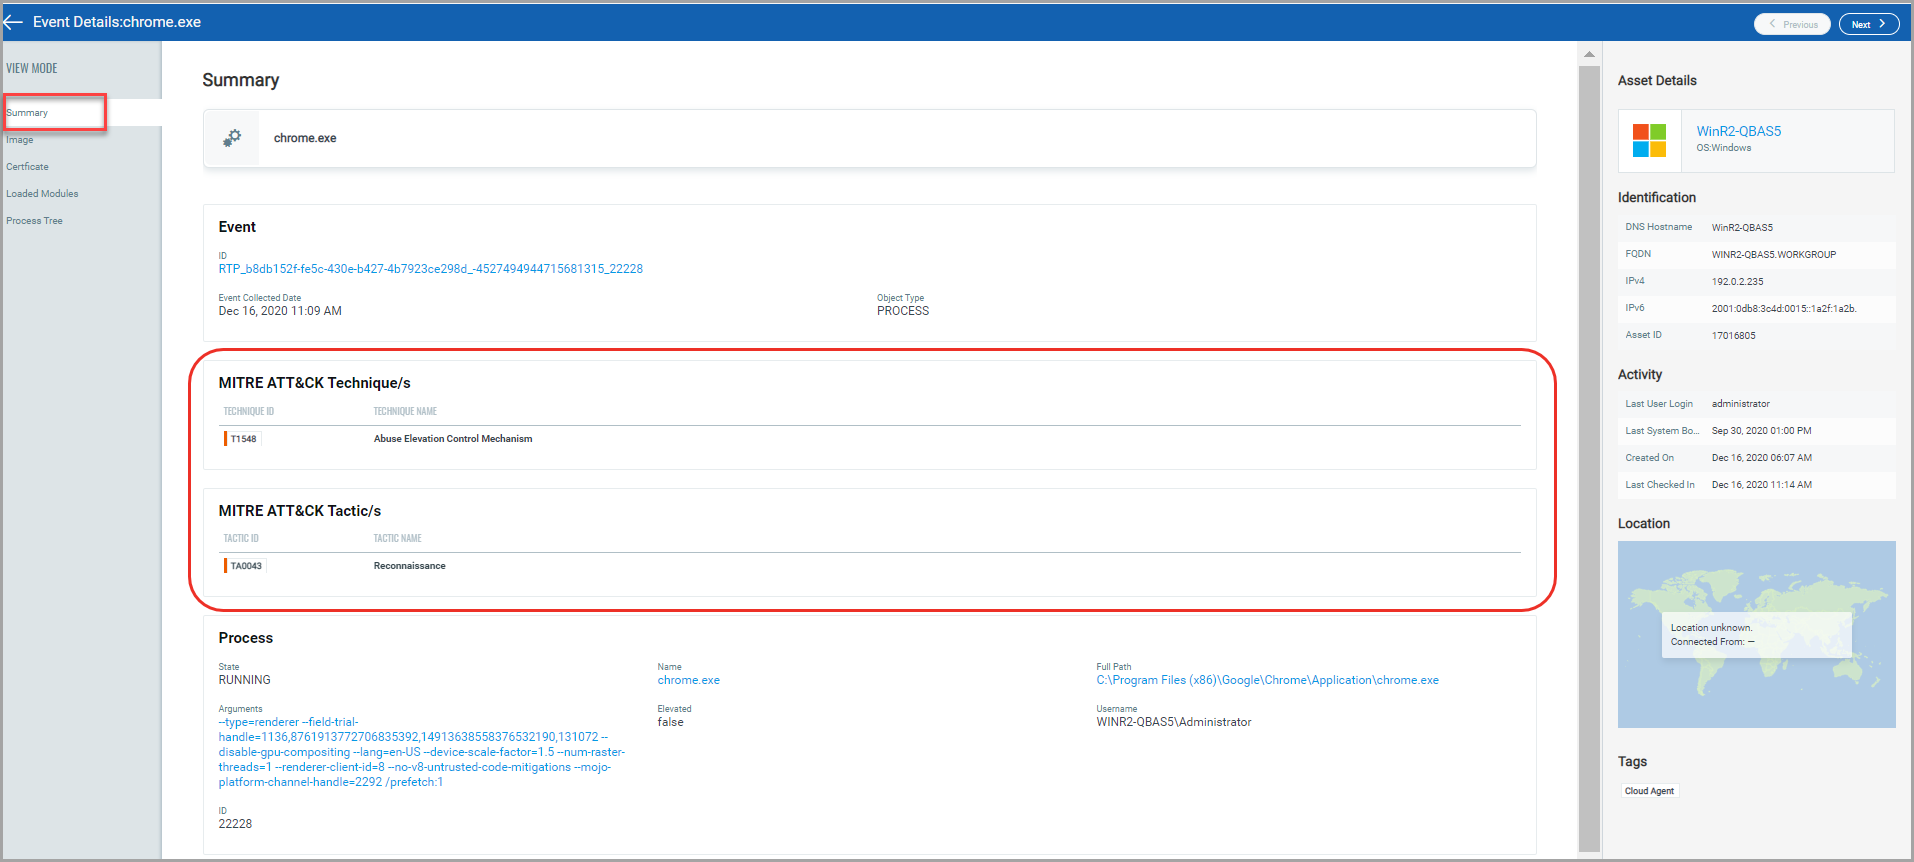Click the Asset ID value 17016805

(1733, 336)
